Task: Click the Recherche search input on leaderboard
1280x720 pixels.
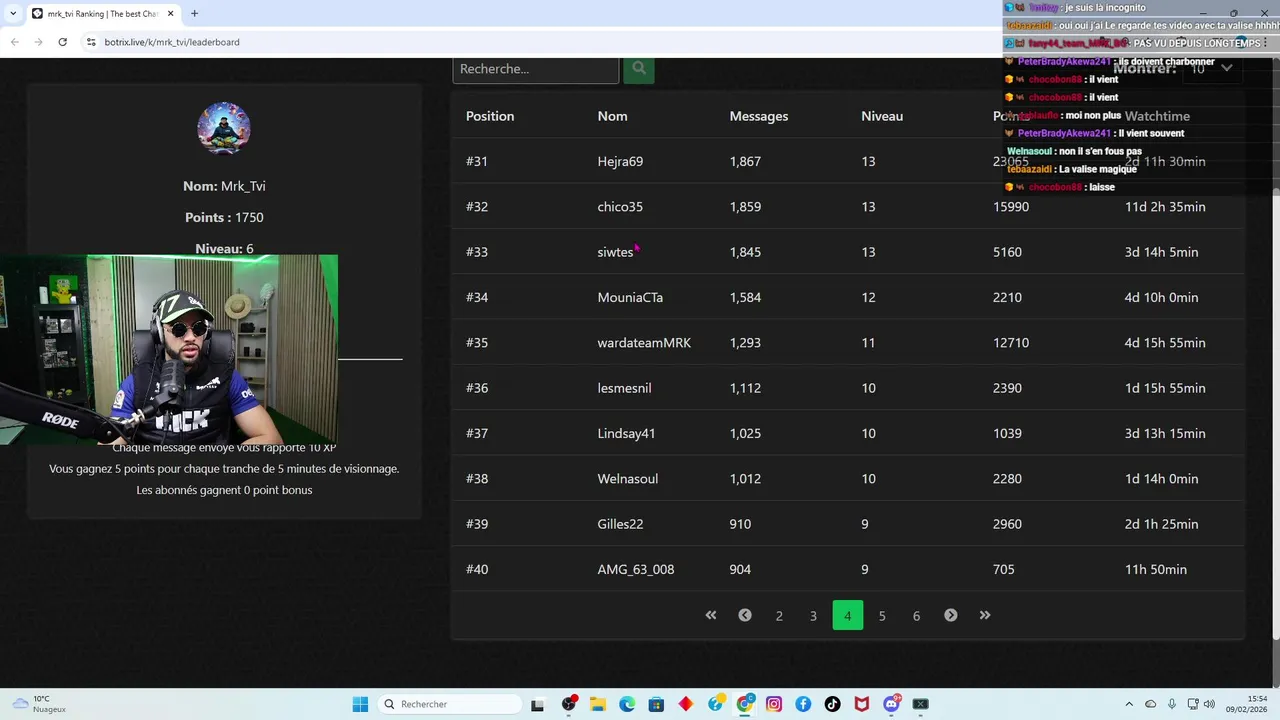Action: (536, 69)
